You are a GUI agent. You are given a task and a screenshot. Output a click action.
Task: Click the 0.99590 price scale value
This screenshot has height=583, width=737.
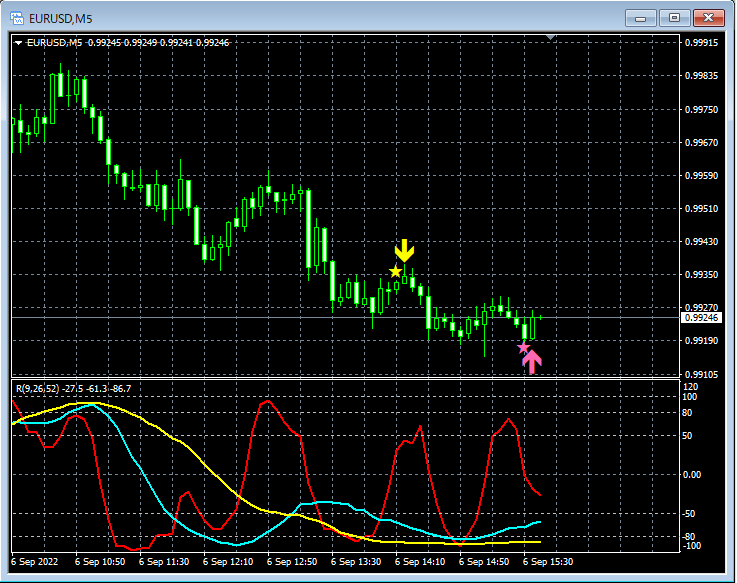tap(701, 176)
